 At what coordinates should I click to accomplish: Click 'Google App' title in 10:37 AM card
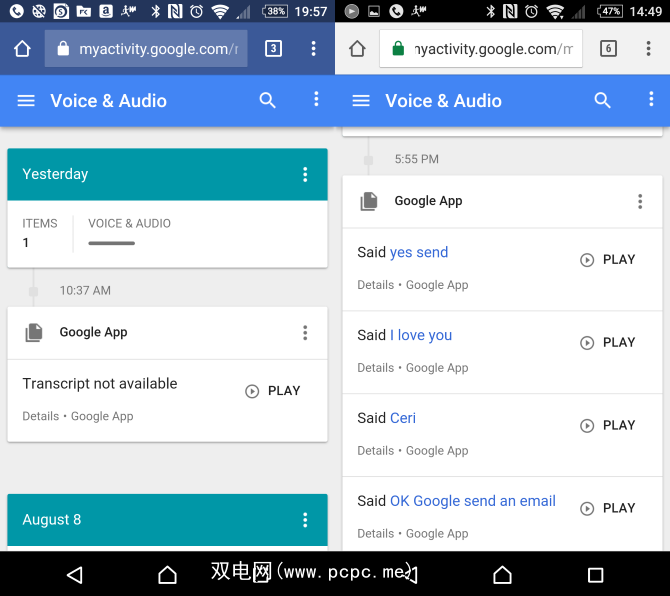tap(93, 332)
